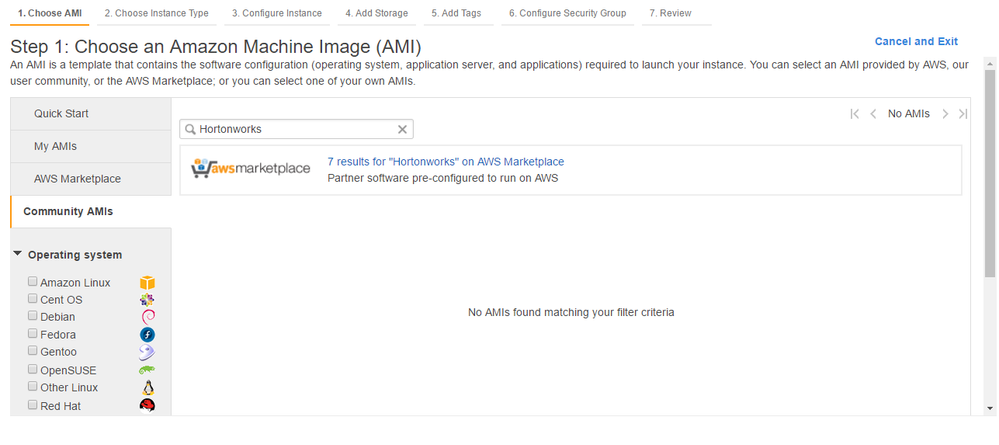Go to the previous page of AMIs
999x445 pixels.
pos(873,114)
